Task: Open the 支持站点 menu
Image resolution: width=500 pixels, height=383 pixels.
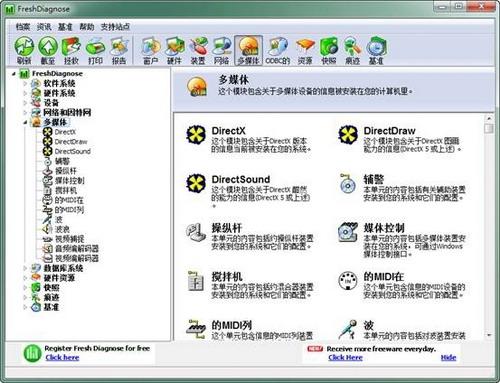Action: tap(115, 27)
